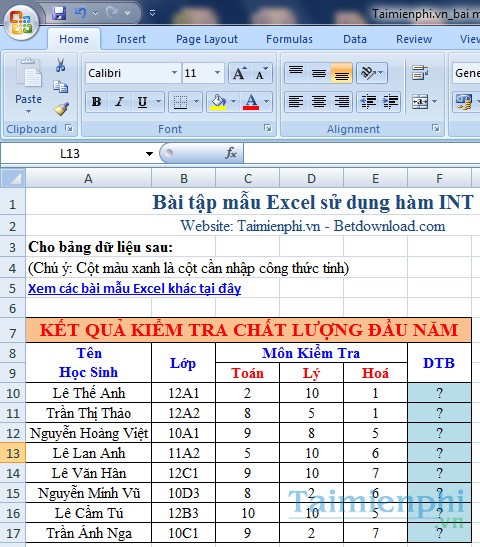This screenshot has width=480, height=547.
Task: Align text right
Action: (x=342, y=102)
